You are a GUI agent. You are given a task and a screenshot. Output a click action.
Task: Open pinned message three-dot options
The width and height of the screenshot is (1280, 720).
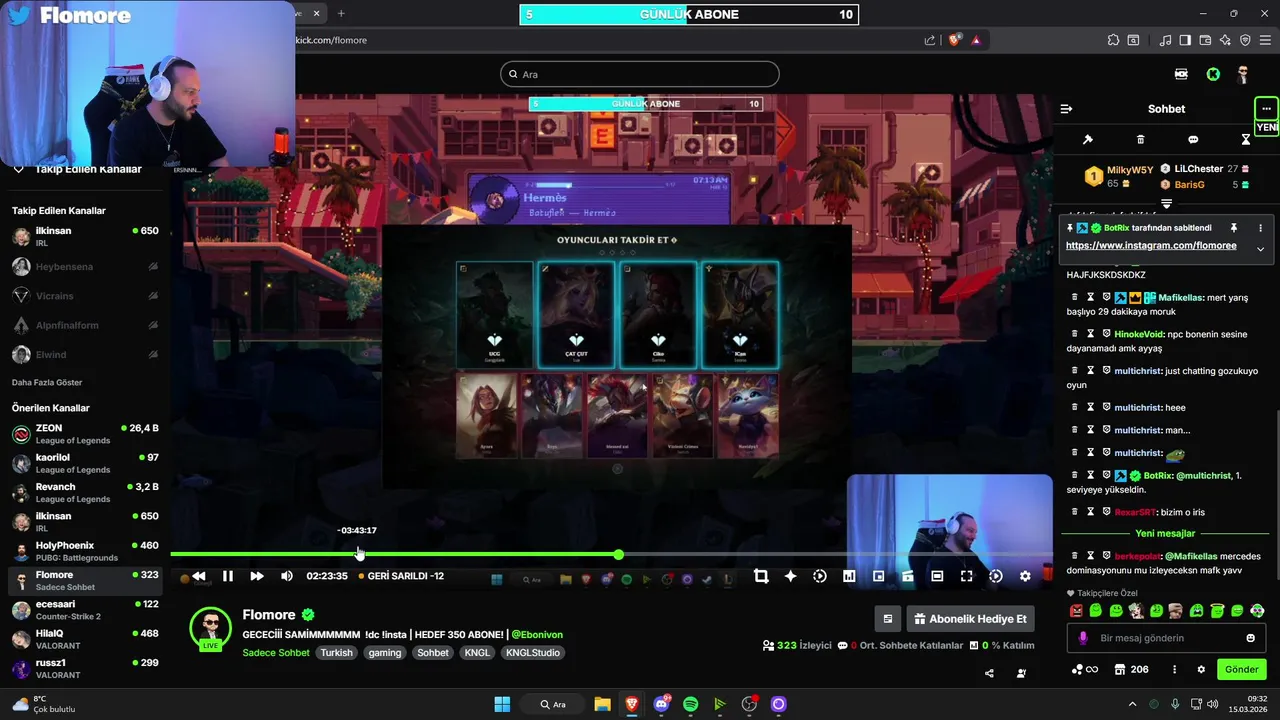pyautogui.click(x=1260, y=228)
